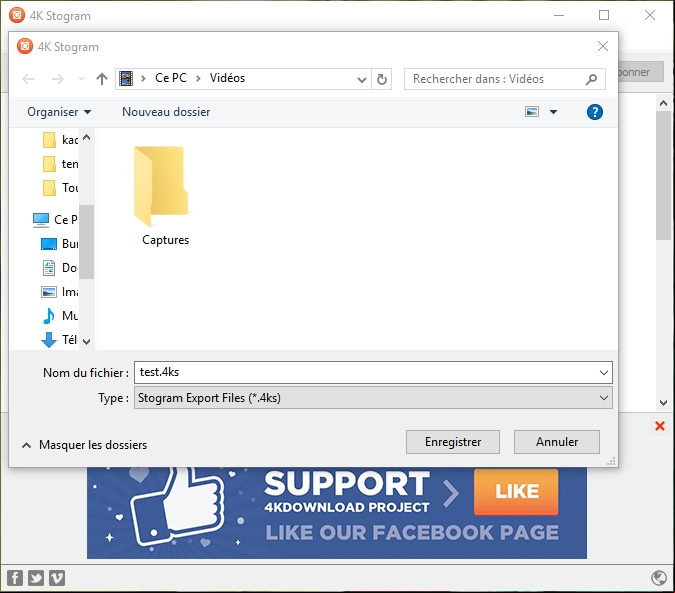The height and width of the screenshot is (593, 675).
Task: Click the main window vertical scrollbar thumb
Action: (663, 176)
